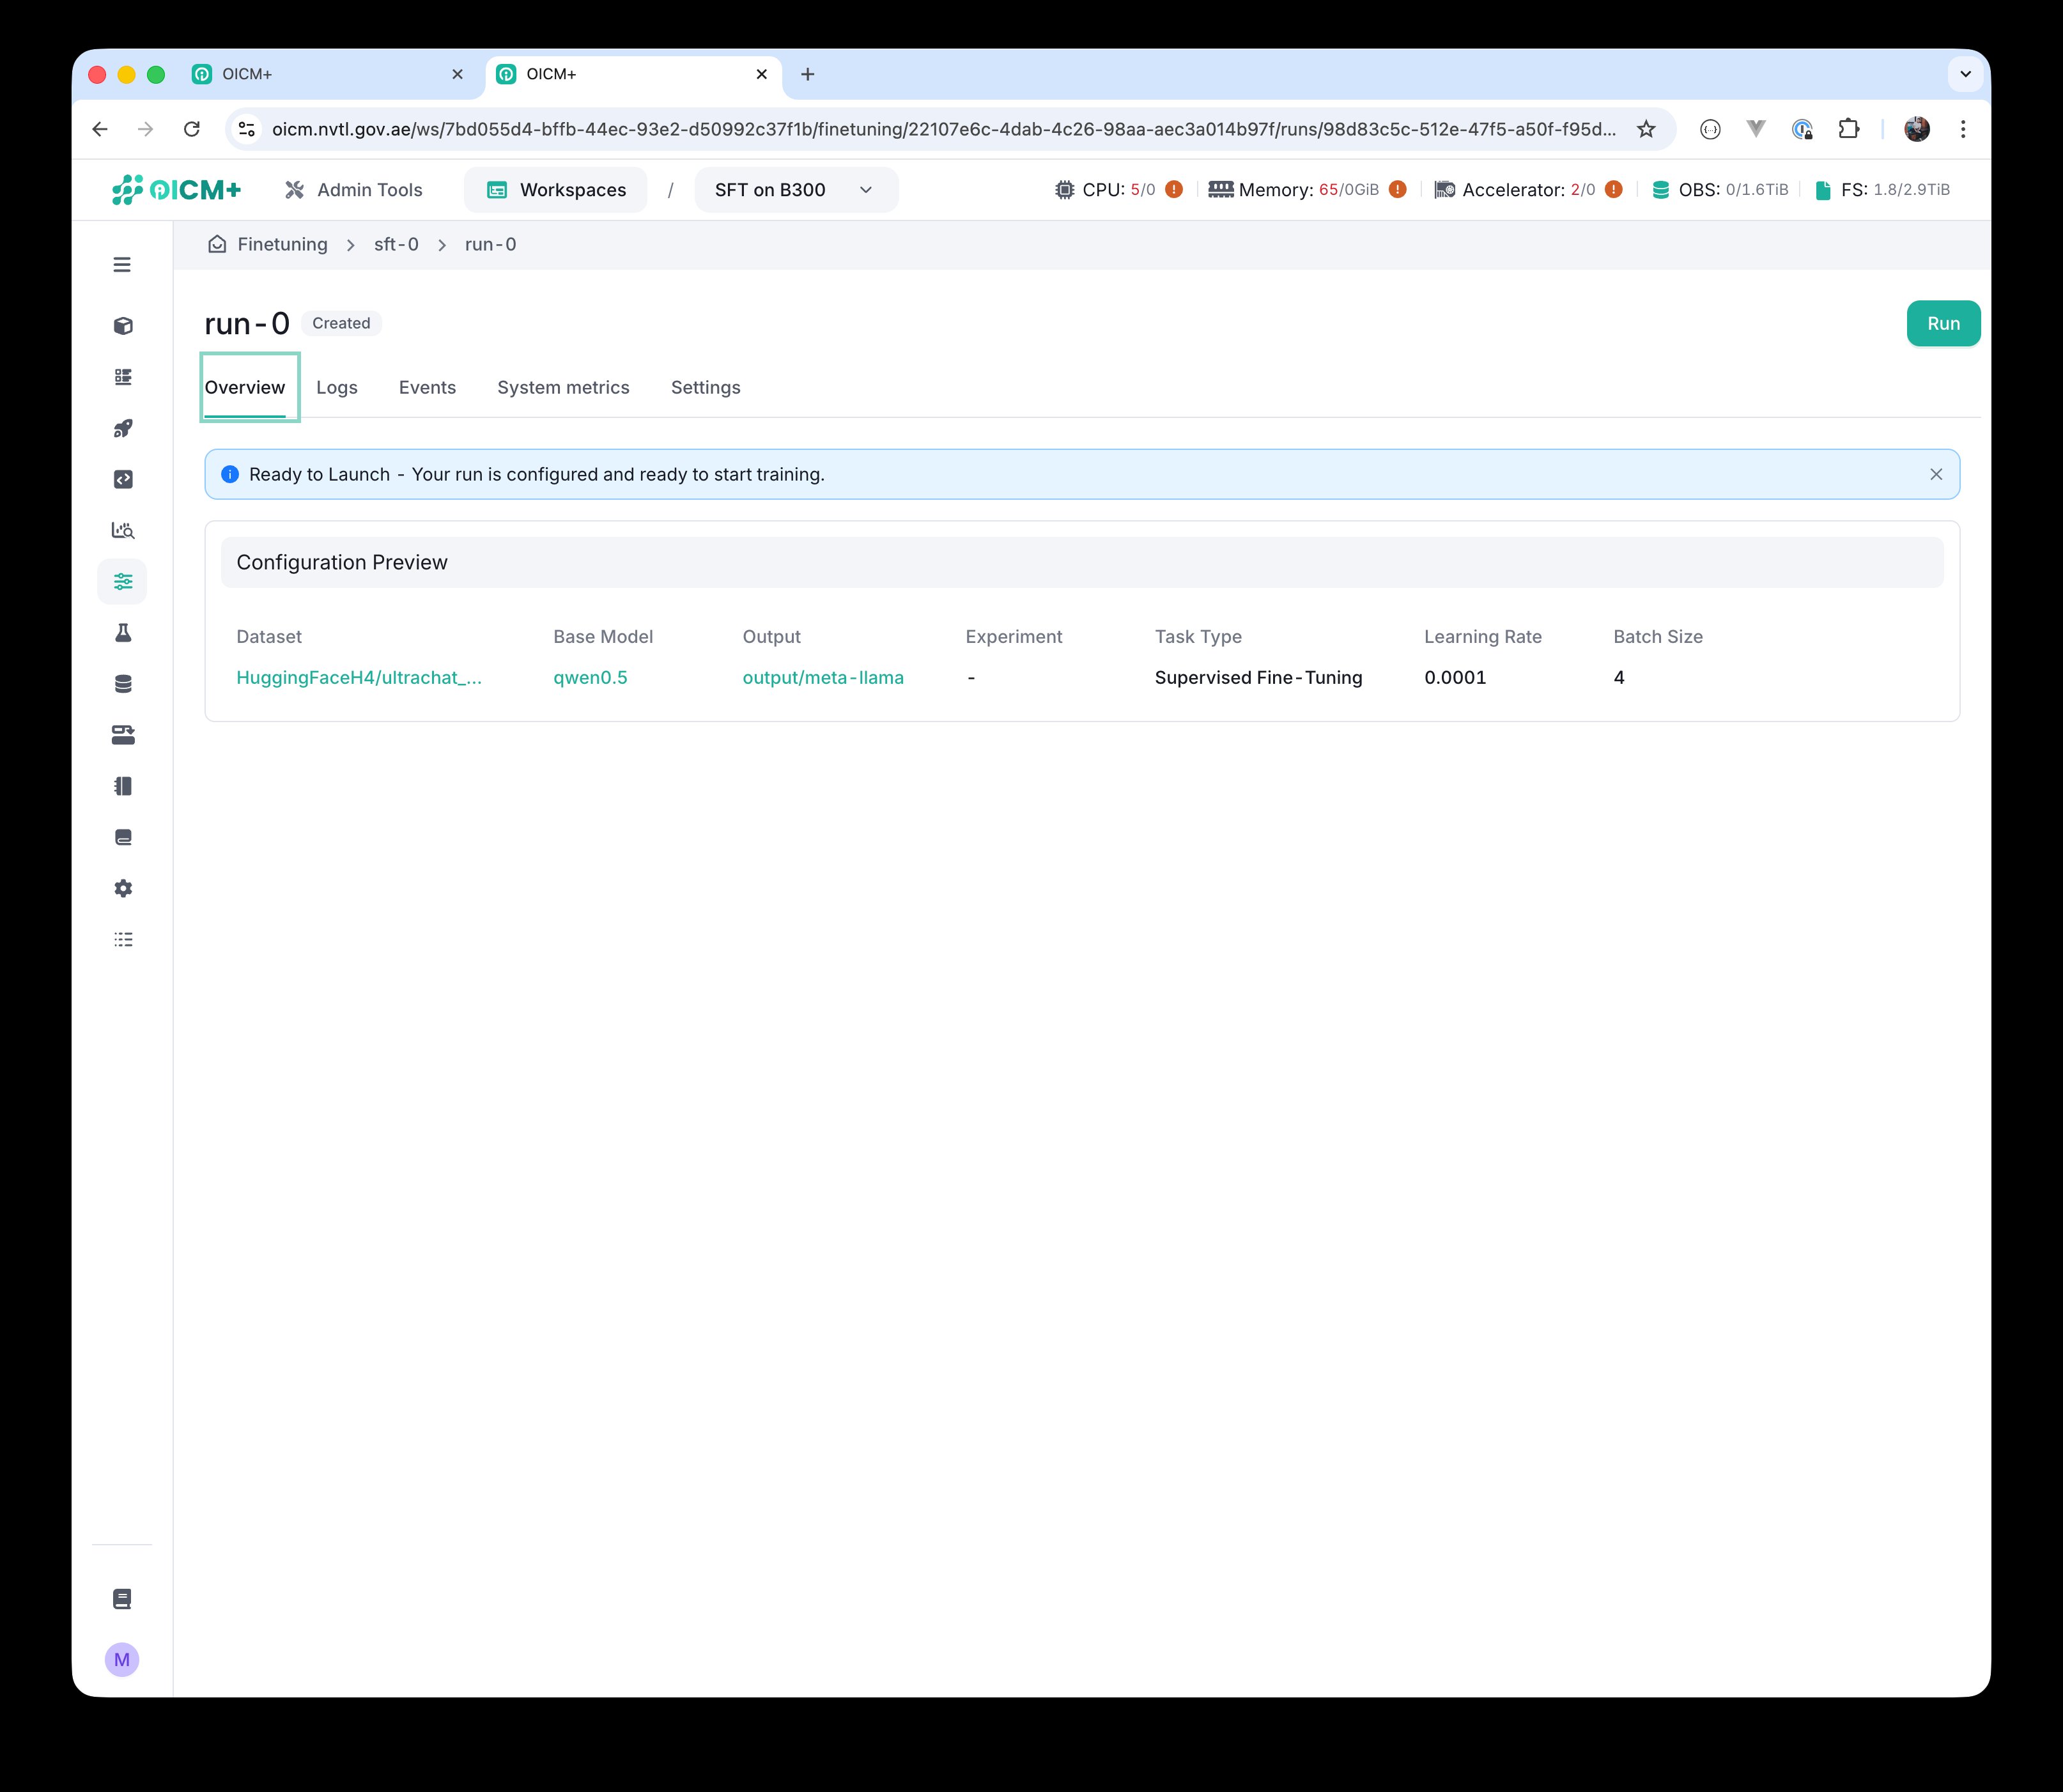Screen dimensions: 2063x1792
Task: Open browser extensions puzzle icon
Action: click(1848, 129)
